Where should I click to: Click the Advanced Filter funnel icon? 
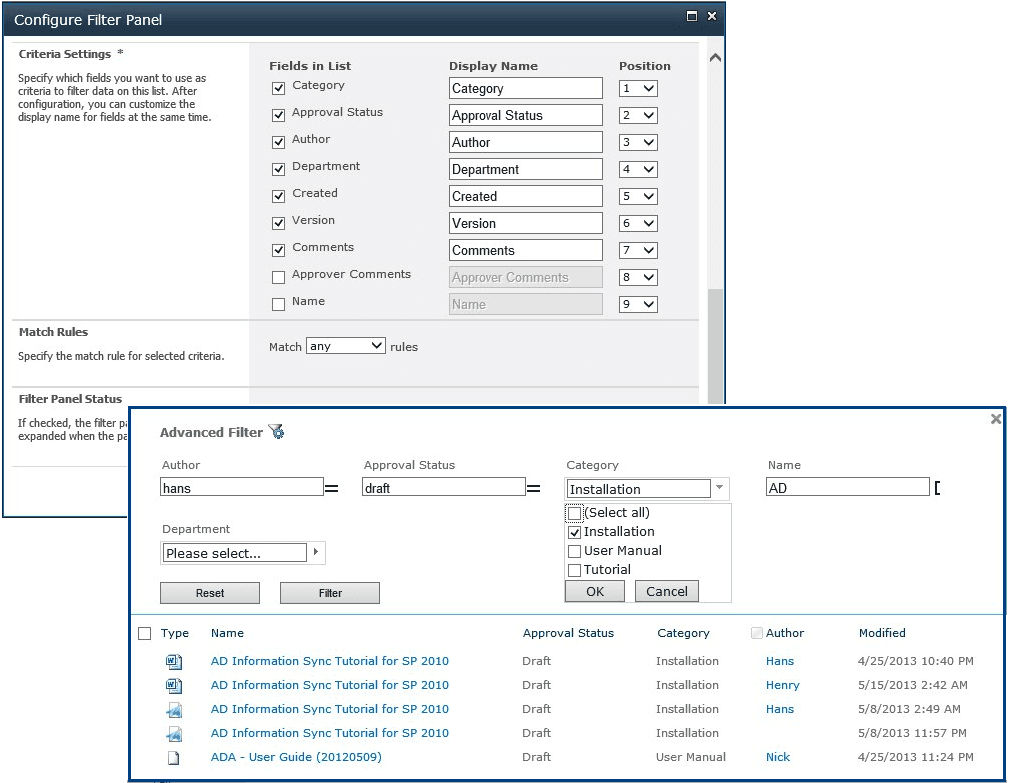[x=276, y=431]
